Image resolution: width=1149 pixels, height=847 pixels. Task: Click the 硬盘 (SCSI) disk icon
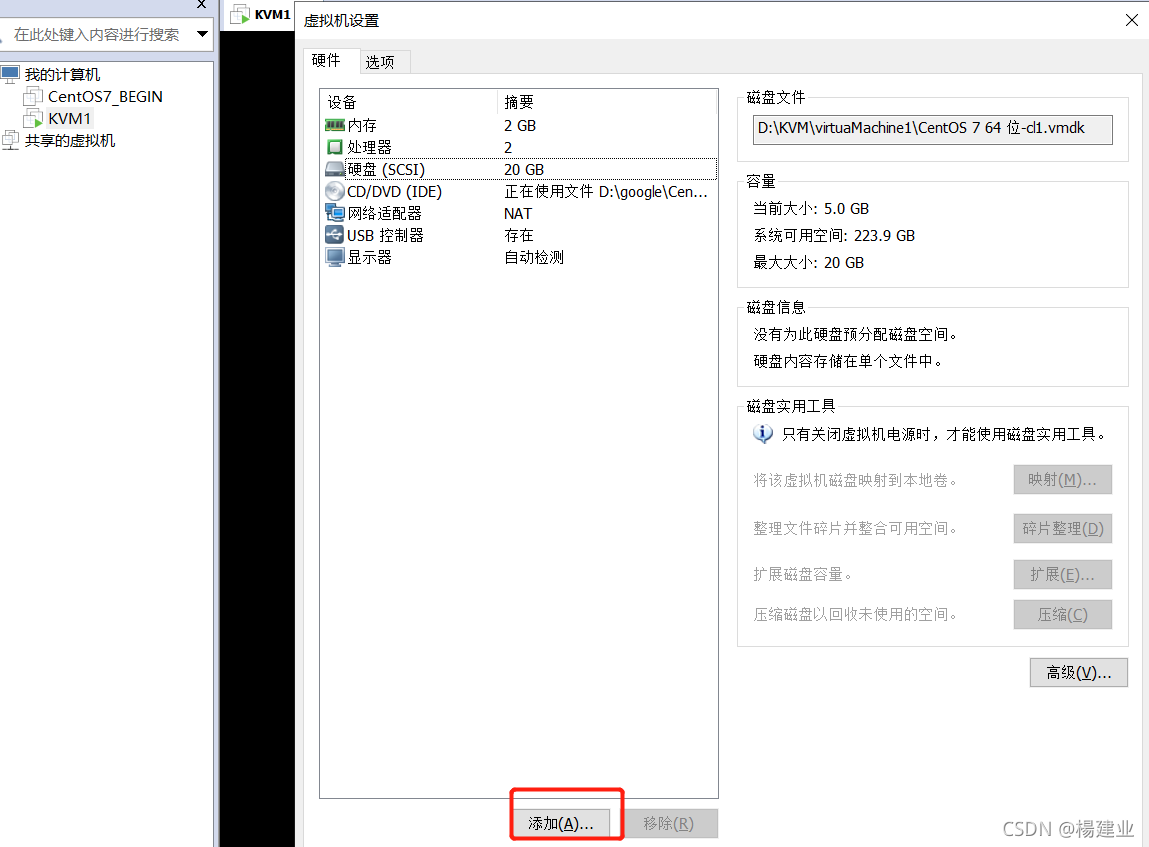point(336,169)
